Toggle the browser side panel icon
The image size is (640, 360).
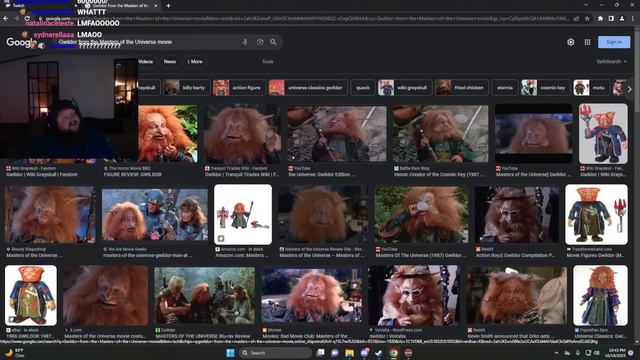click(611, 18)
